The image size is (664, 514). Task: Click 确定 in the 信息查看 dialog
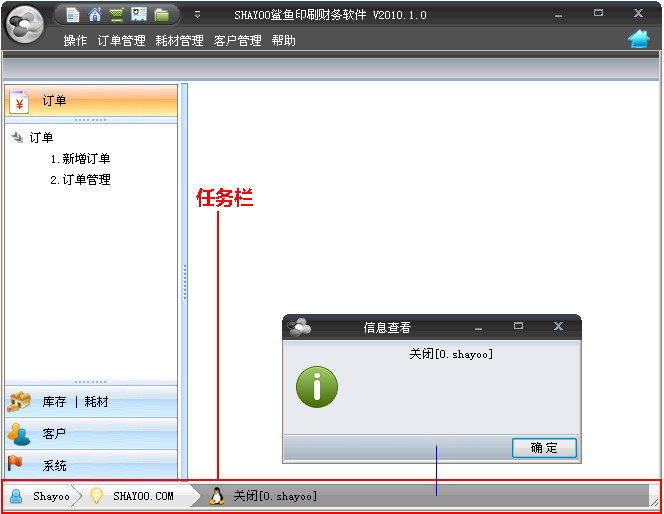tap(544, 448)
